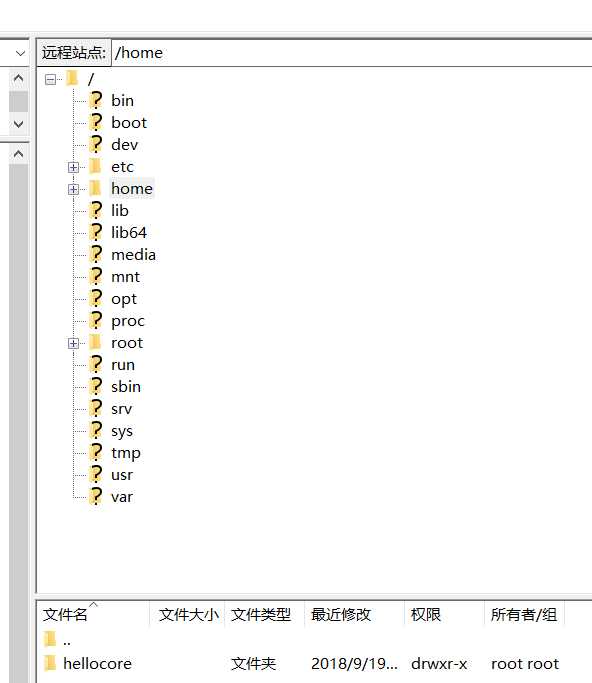
Task: Select the root directory in tree
Action: 127,343
